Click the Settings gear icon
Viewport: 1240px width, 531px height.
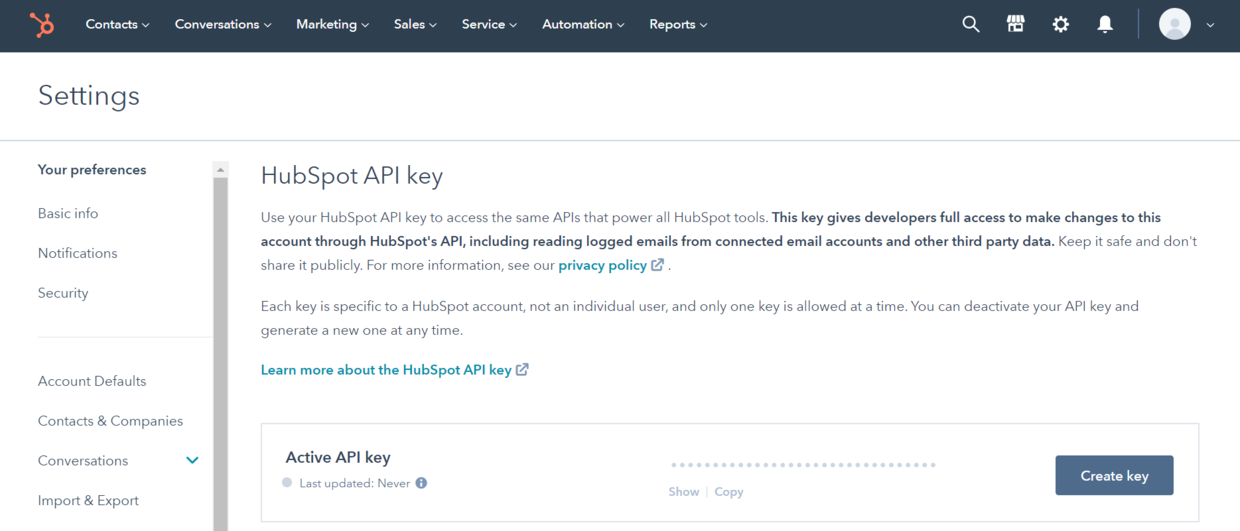pos(1061,24)
